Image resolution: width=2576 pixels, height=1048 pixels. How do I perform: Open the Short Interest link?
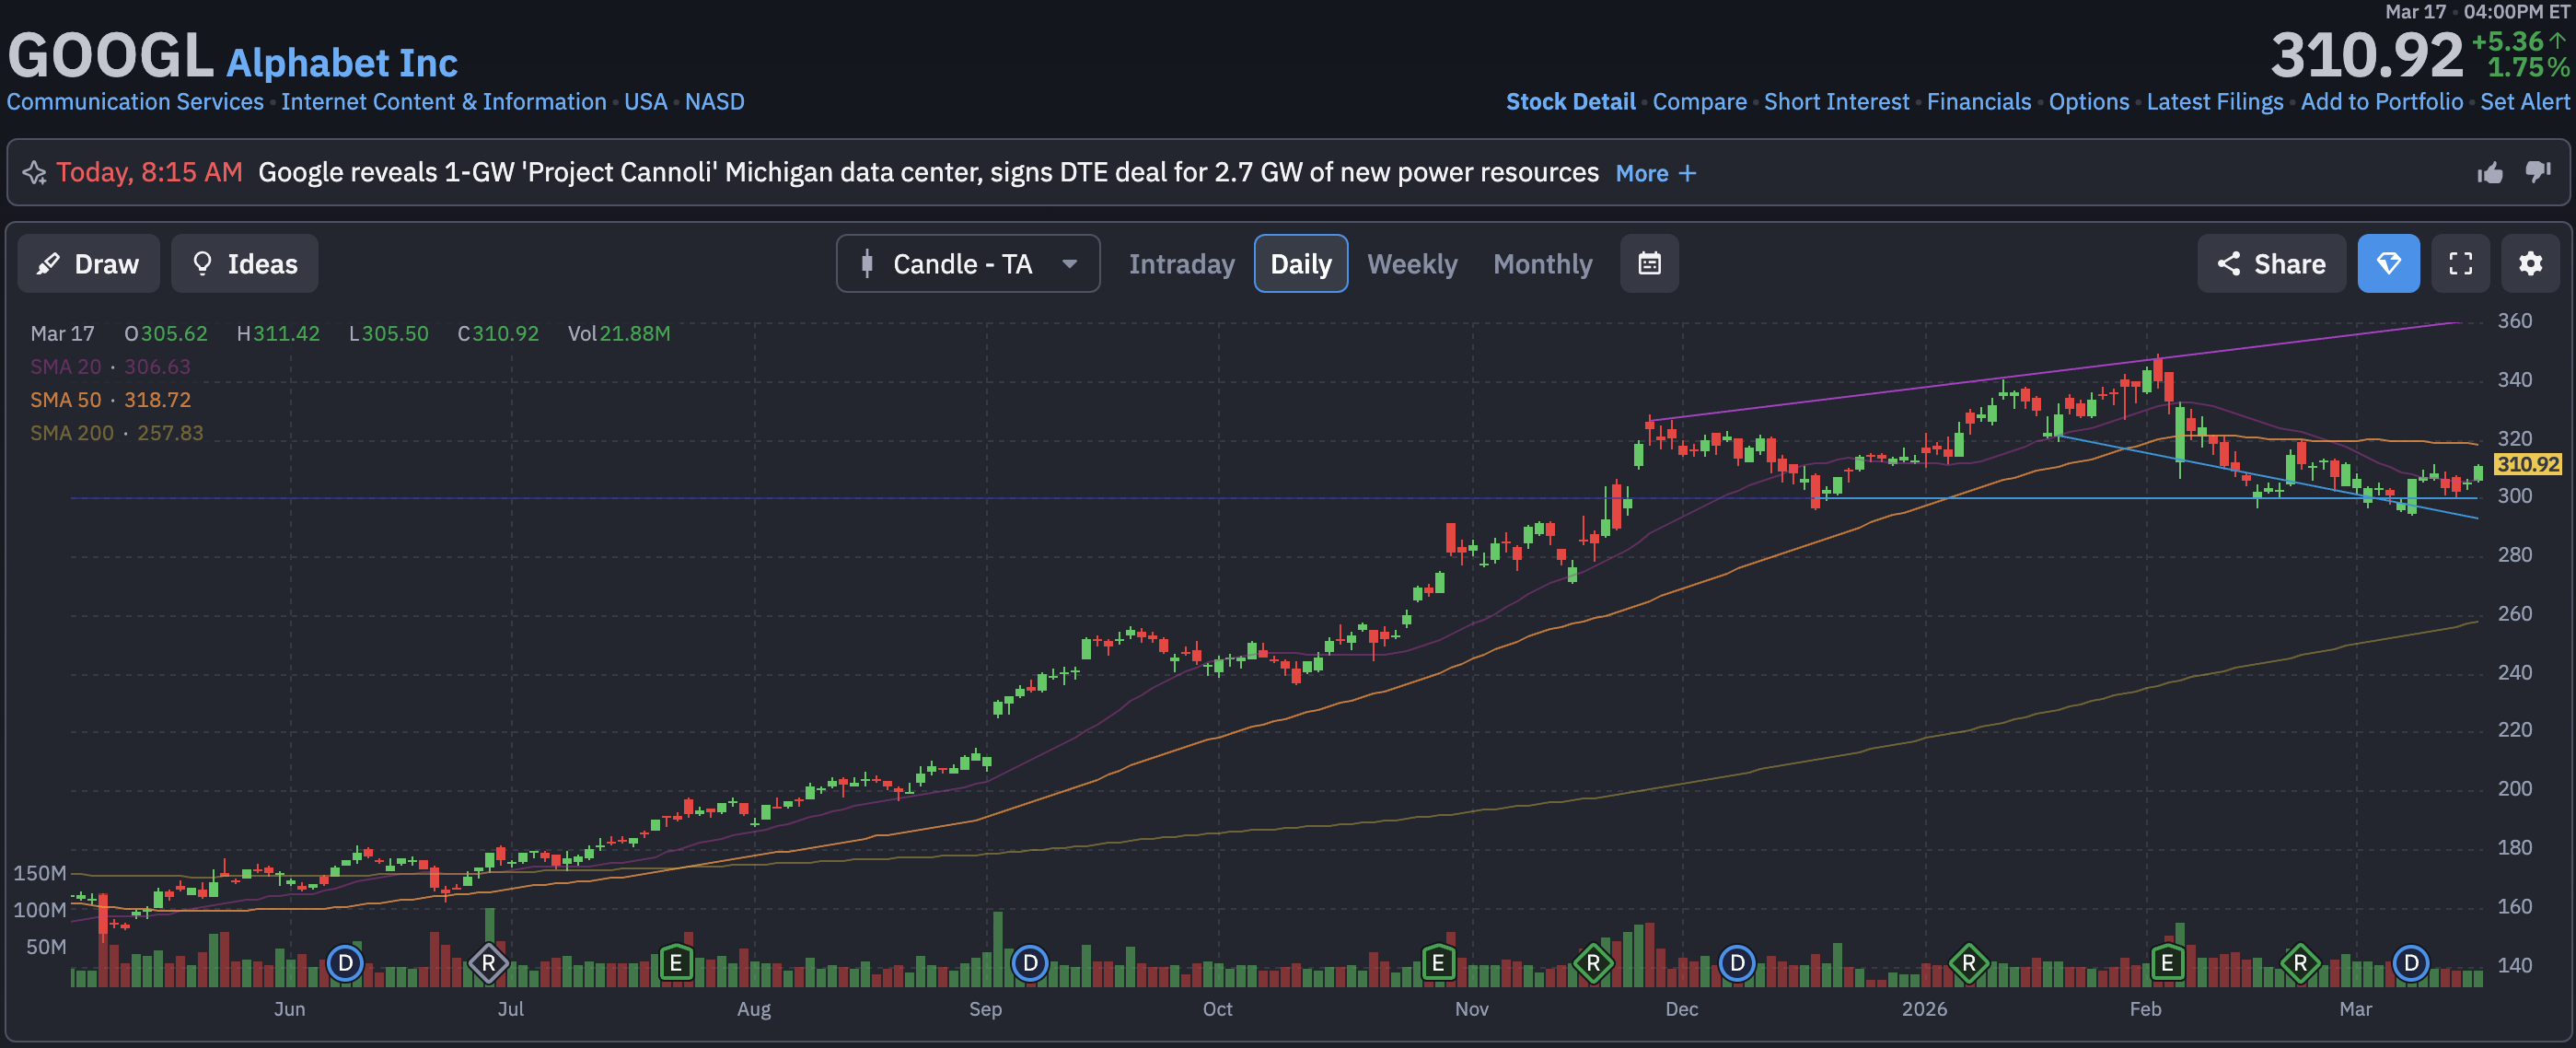(1836, 102)
